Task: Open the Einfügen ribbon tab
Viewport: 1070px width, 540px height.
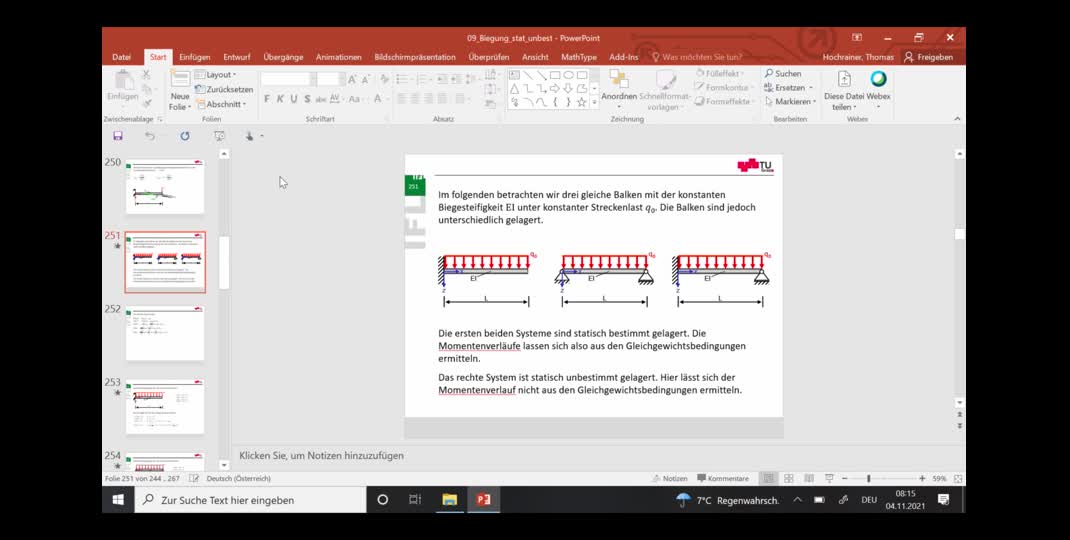Action: [194, 57]
